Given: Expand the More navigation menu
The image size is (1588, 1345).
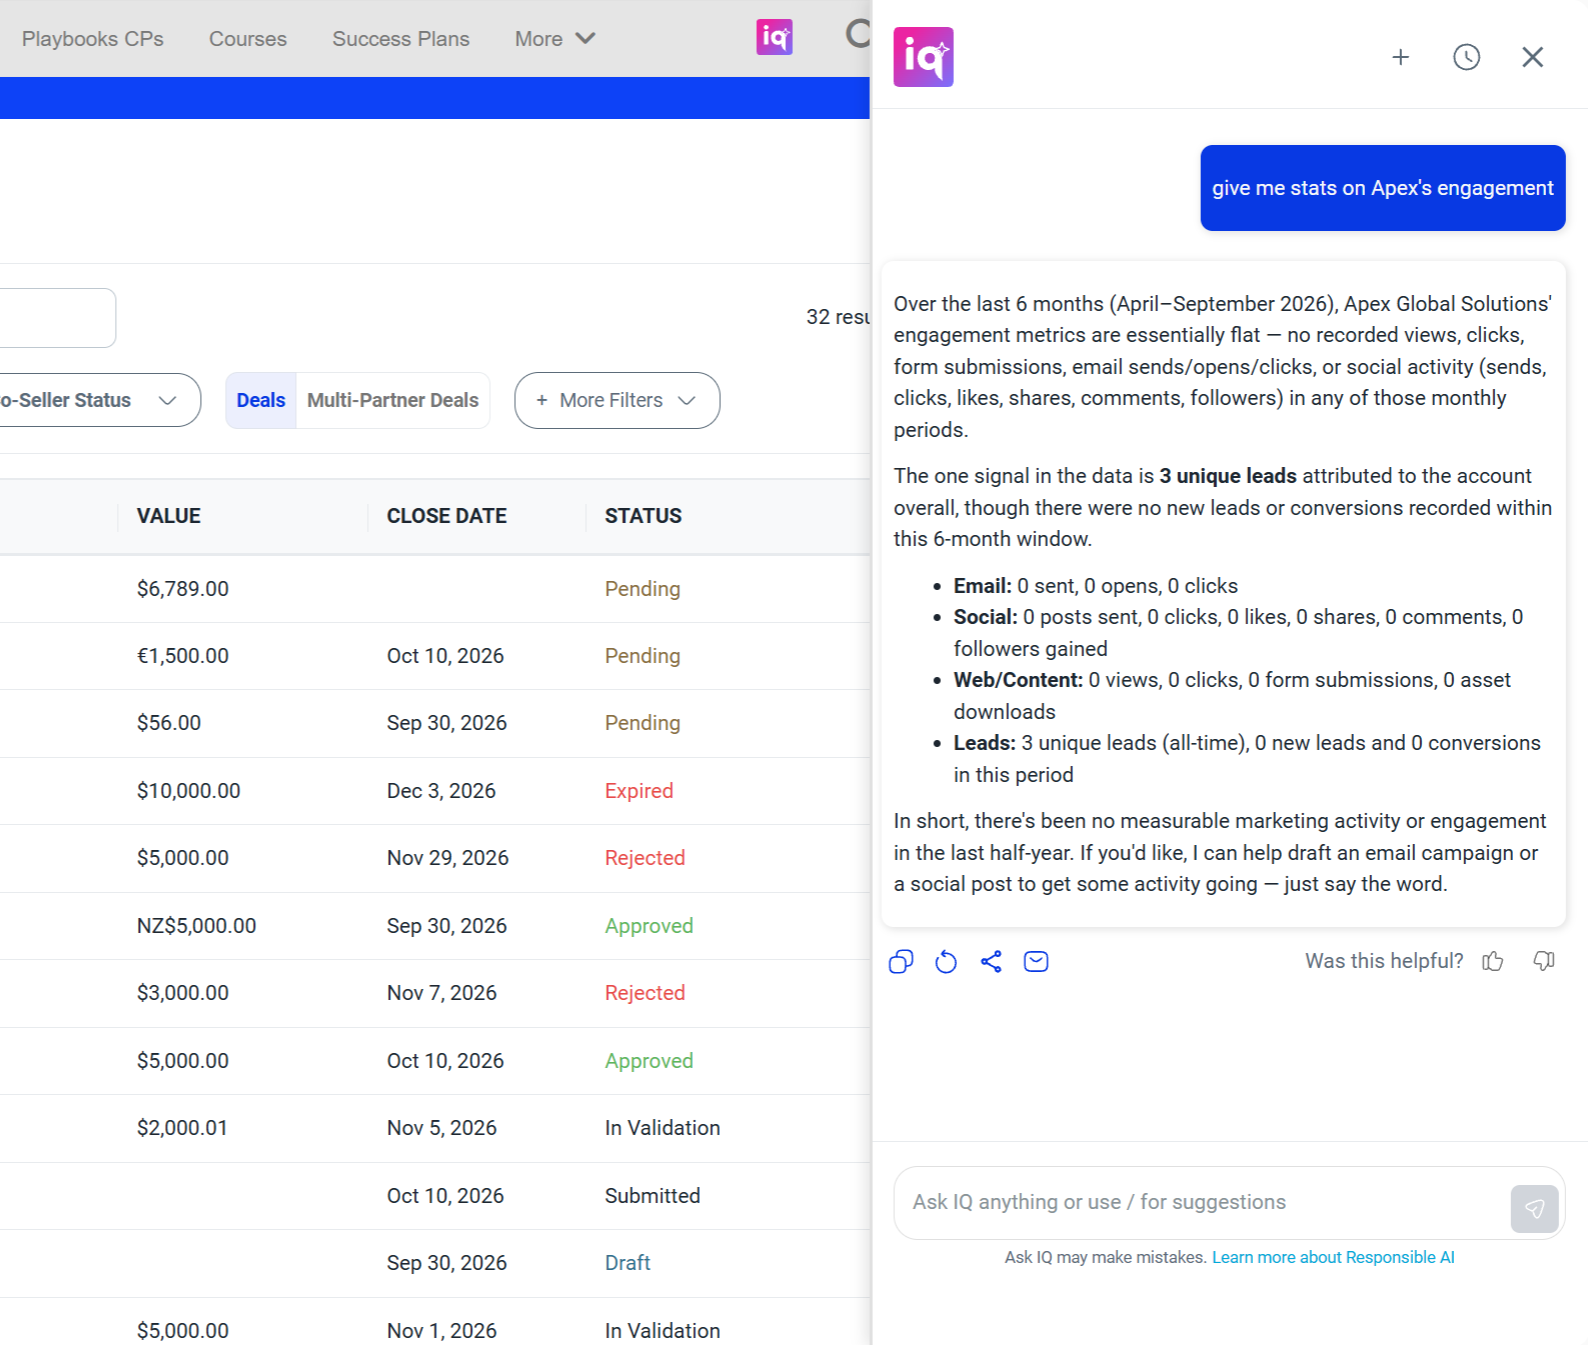Looking at the screenshot, I should click(x=555, y=39).
